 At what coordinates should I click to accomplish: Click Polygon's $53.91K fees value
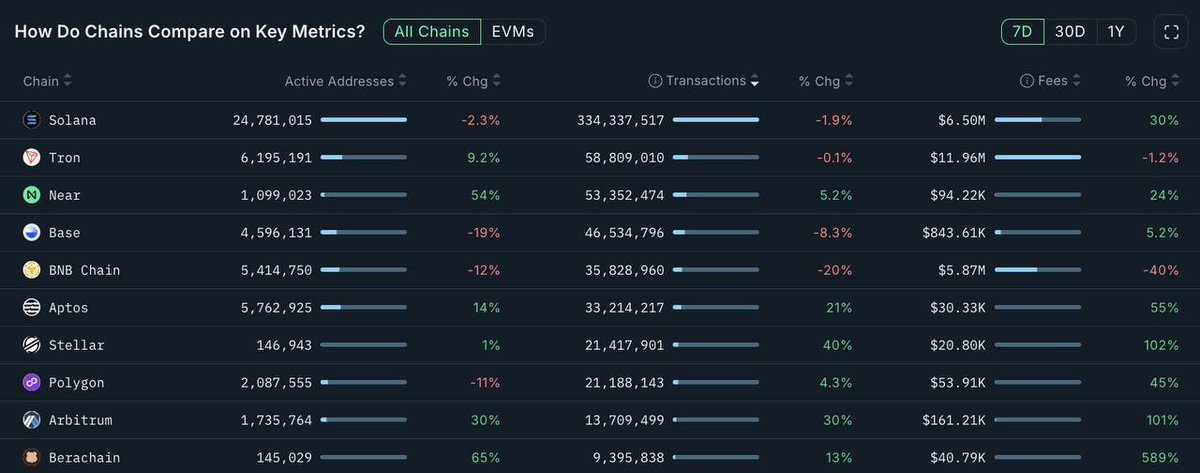pos(958,383)
